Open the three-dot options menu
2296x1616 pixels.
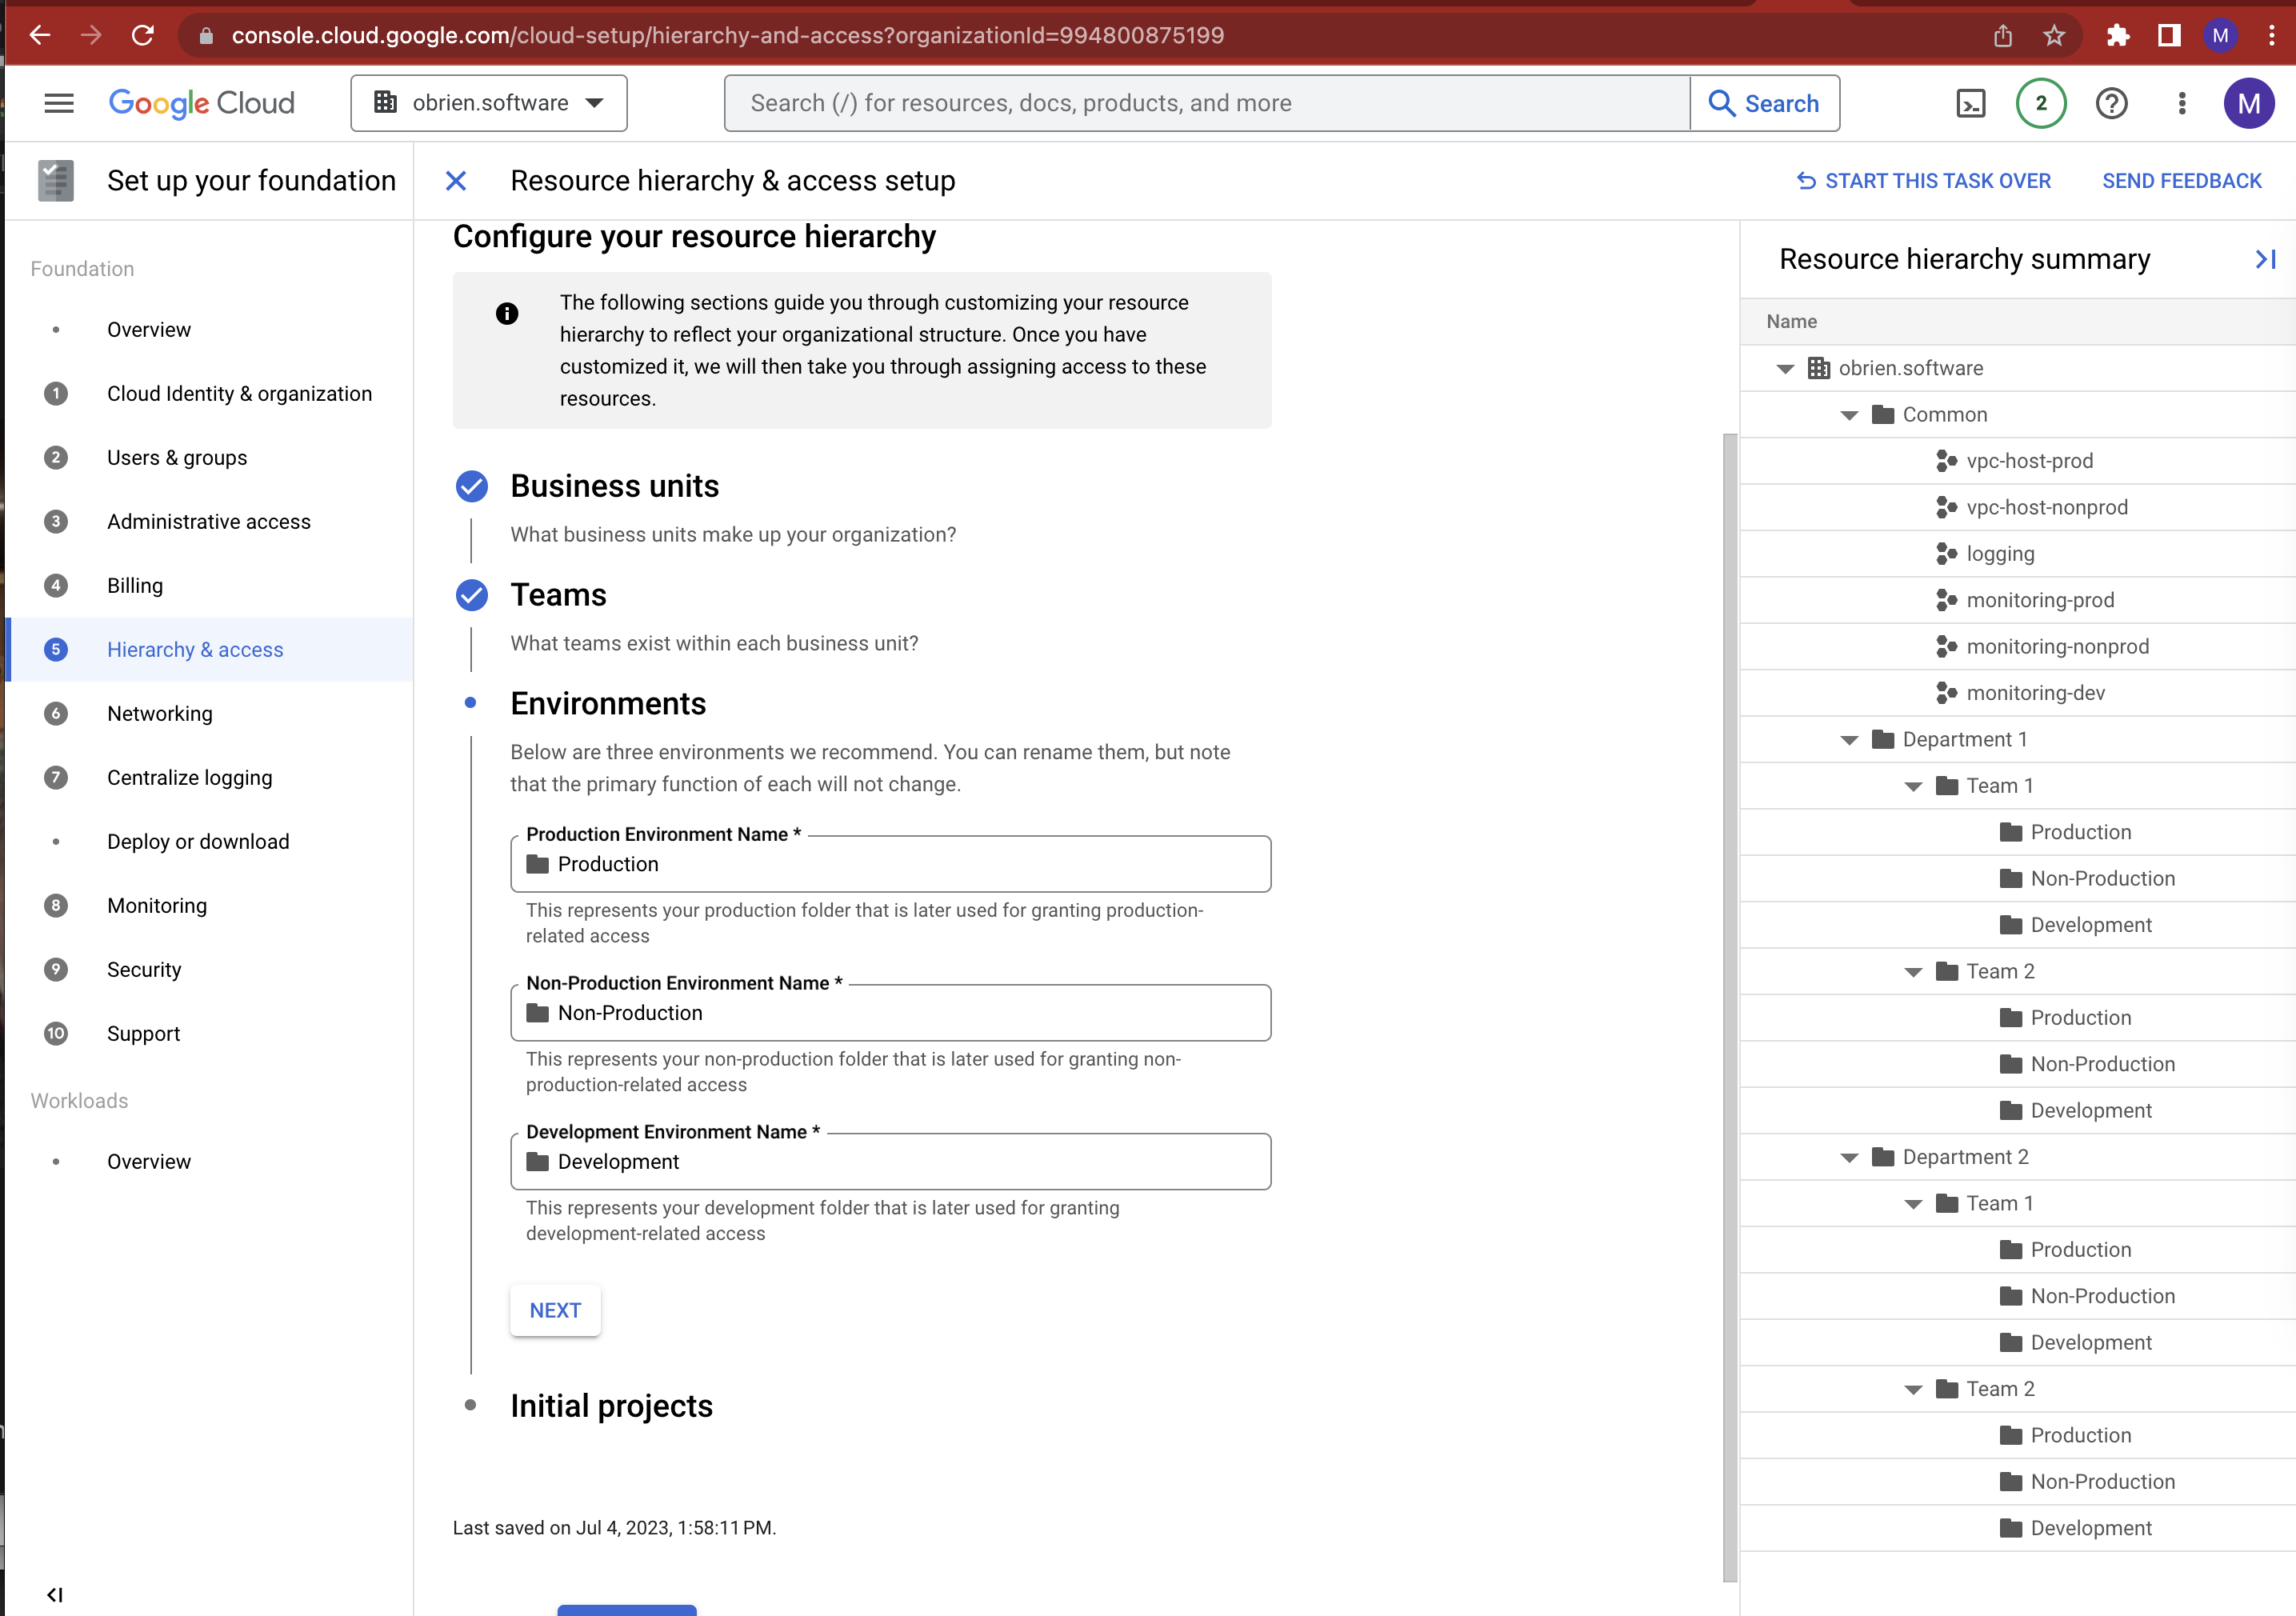(x=2182, y=103)
